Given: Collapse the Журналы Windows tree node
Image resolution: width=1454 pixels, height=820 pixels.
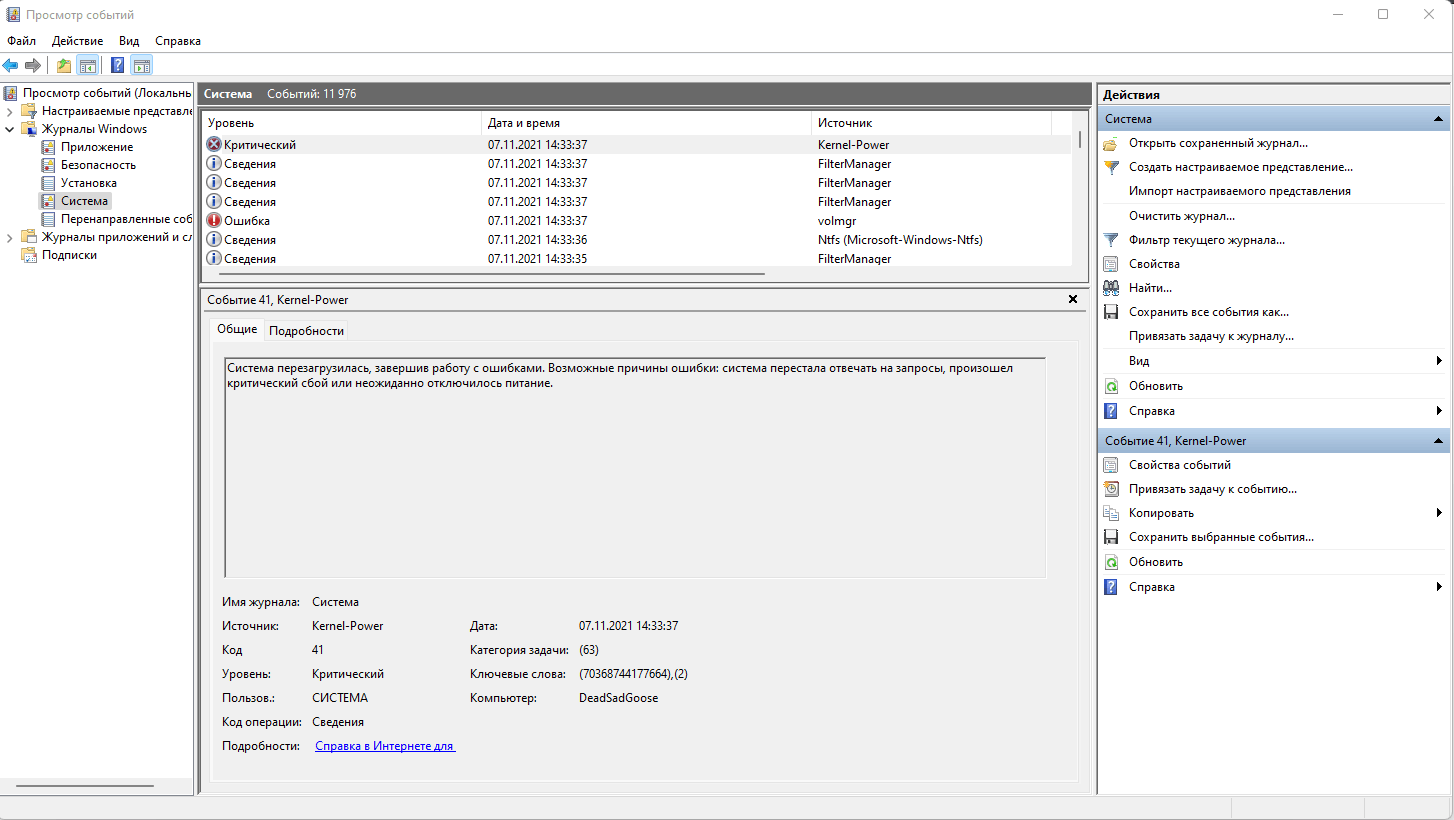Looking at the screenshot, I should 9,129.
